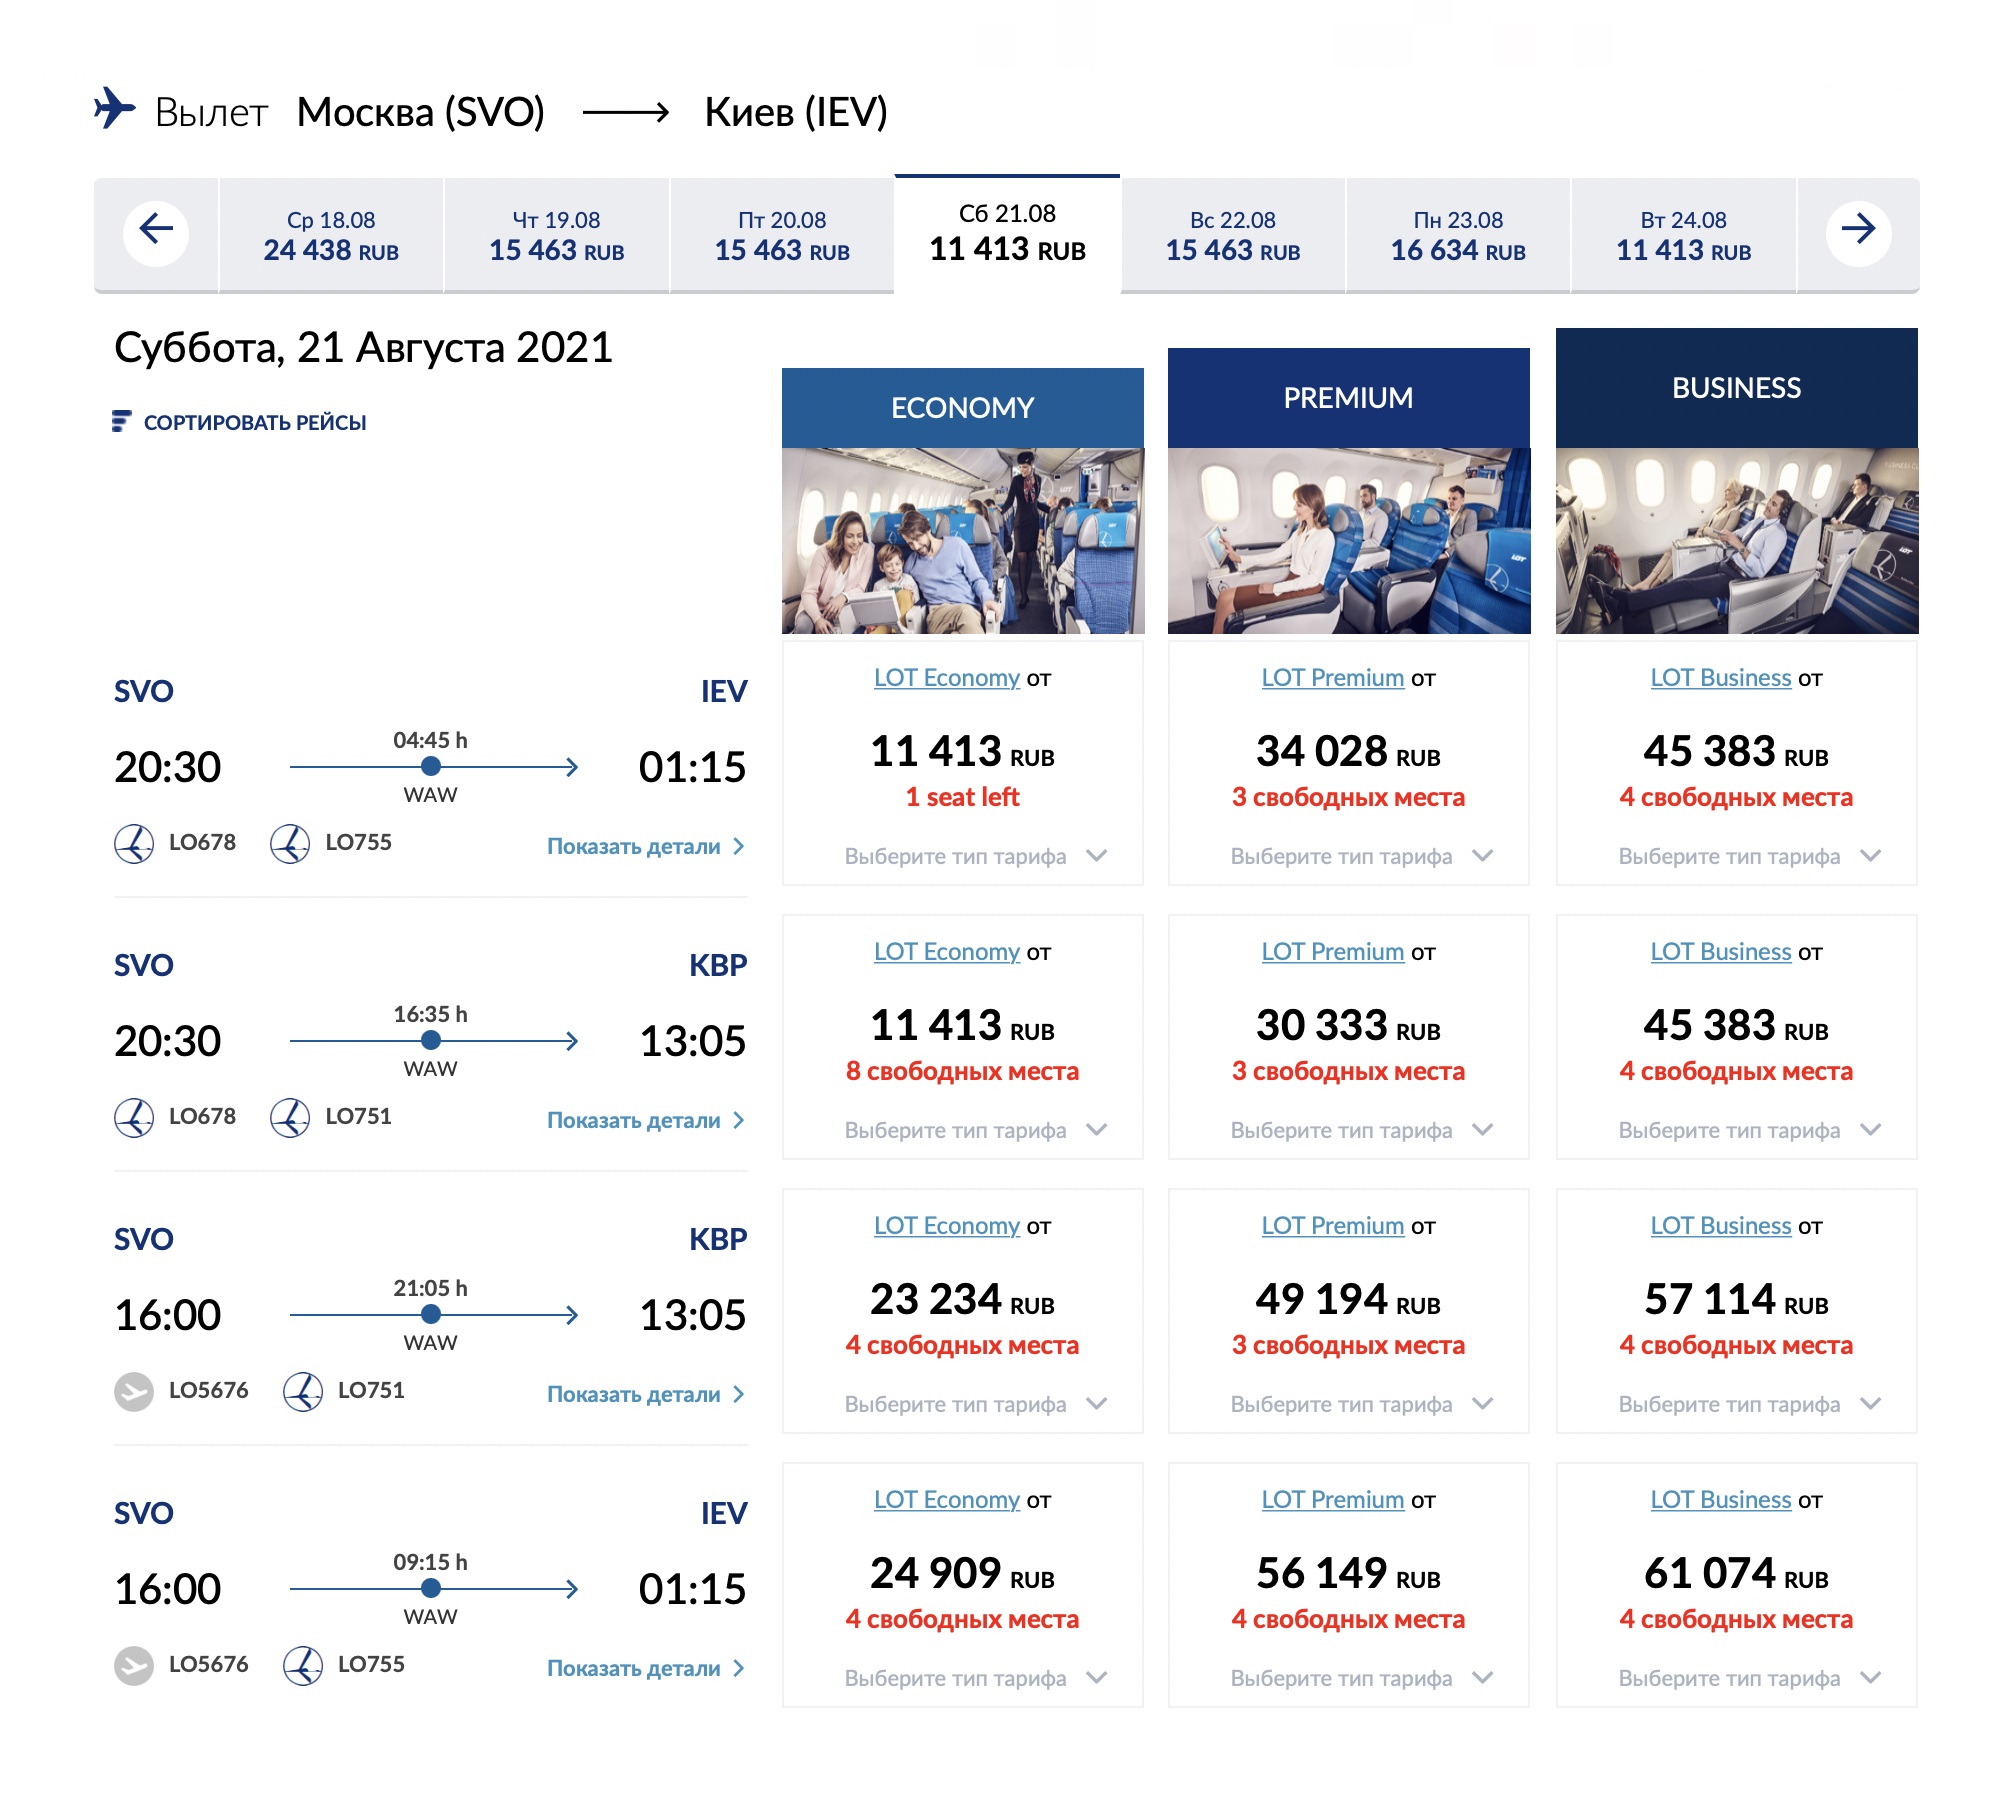
Task: Click the heading 'Суббота, 21 Августа 2021'
Action: (363, 348)
